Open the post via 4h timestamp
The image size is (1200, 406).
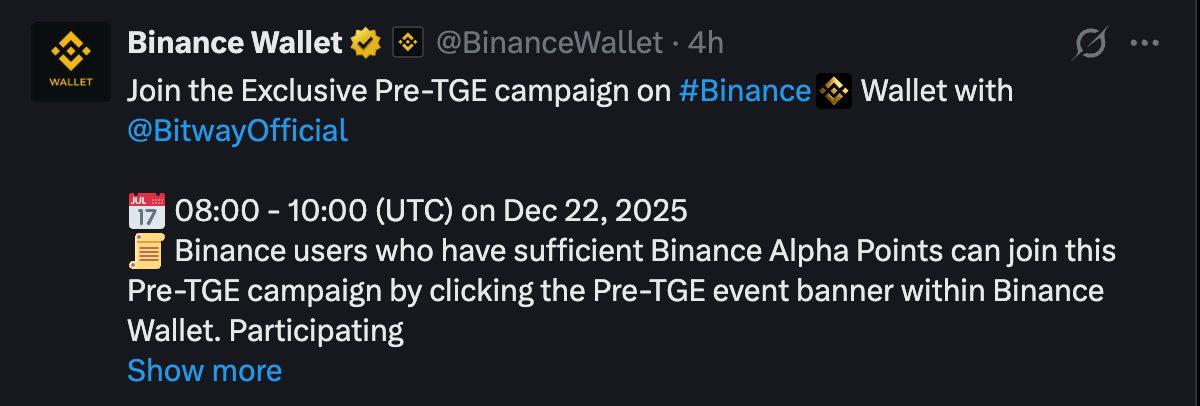pos(706,43)
